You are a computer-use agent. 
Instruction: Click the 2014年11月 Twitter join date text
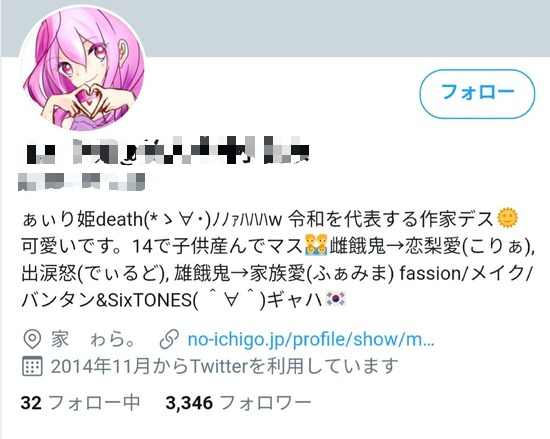tap(224, 366)
